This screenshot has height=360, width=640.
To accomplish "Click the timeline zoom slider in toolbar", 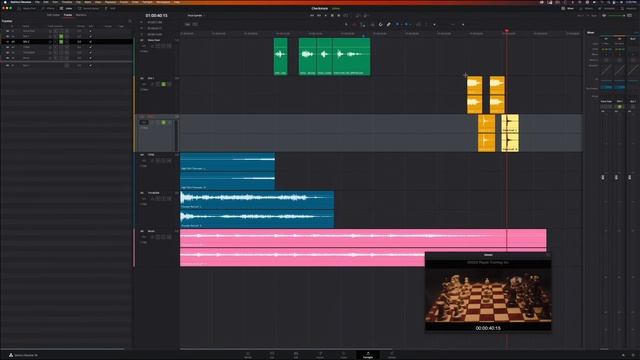I will click(458, 24).
